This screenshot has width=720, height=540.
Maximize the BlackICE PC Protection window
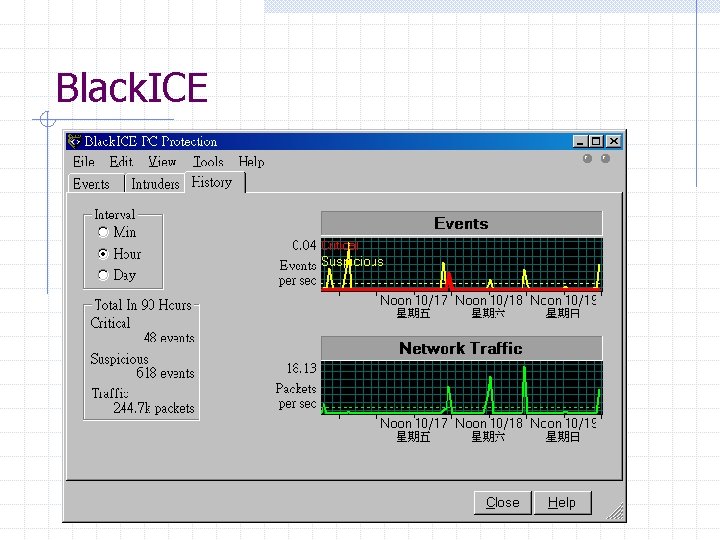596,141
